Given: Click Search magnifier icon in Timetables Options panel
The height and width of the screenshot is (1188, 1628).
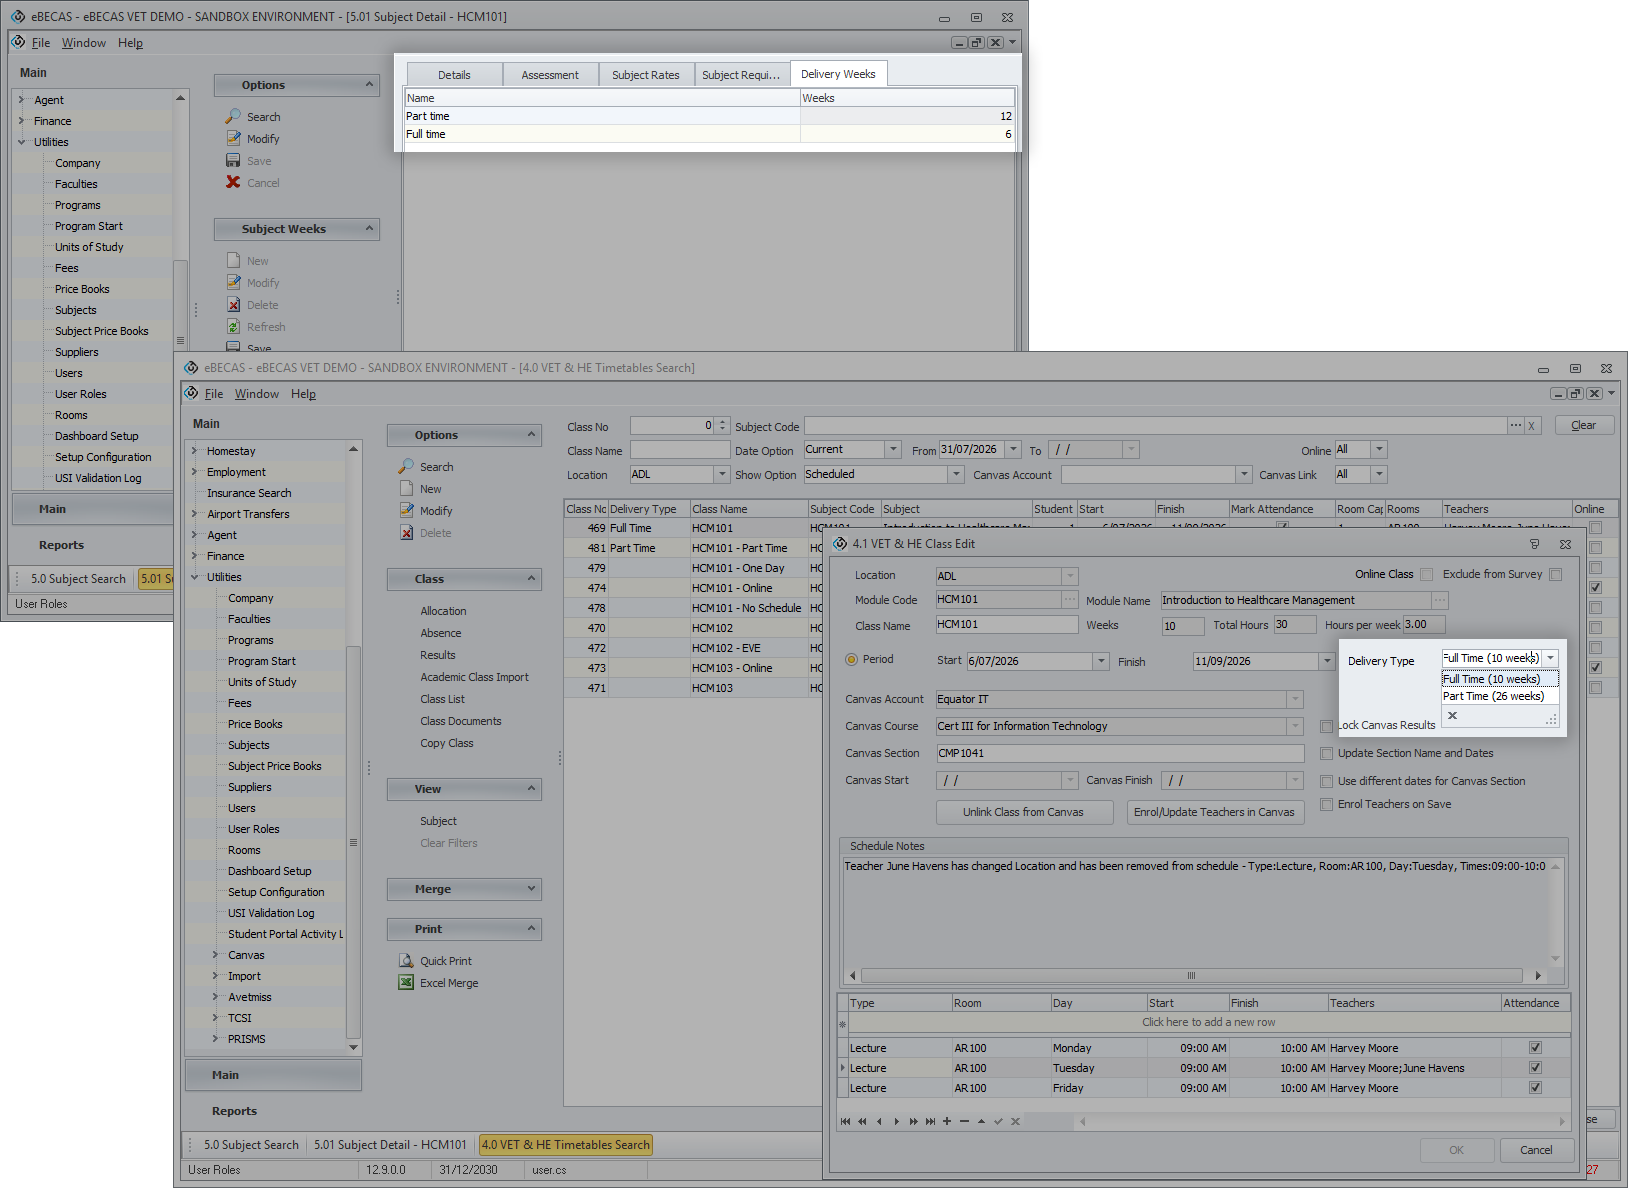Looking at the screenshot, I should pyautogui.click(x=406, y=466).
